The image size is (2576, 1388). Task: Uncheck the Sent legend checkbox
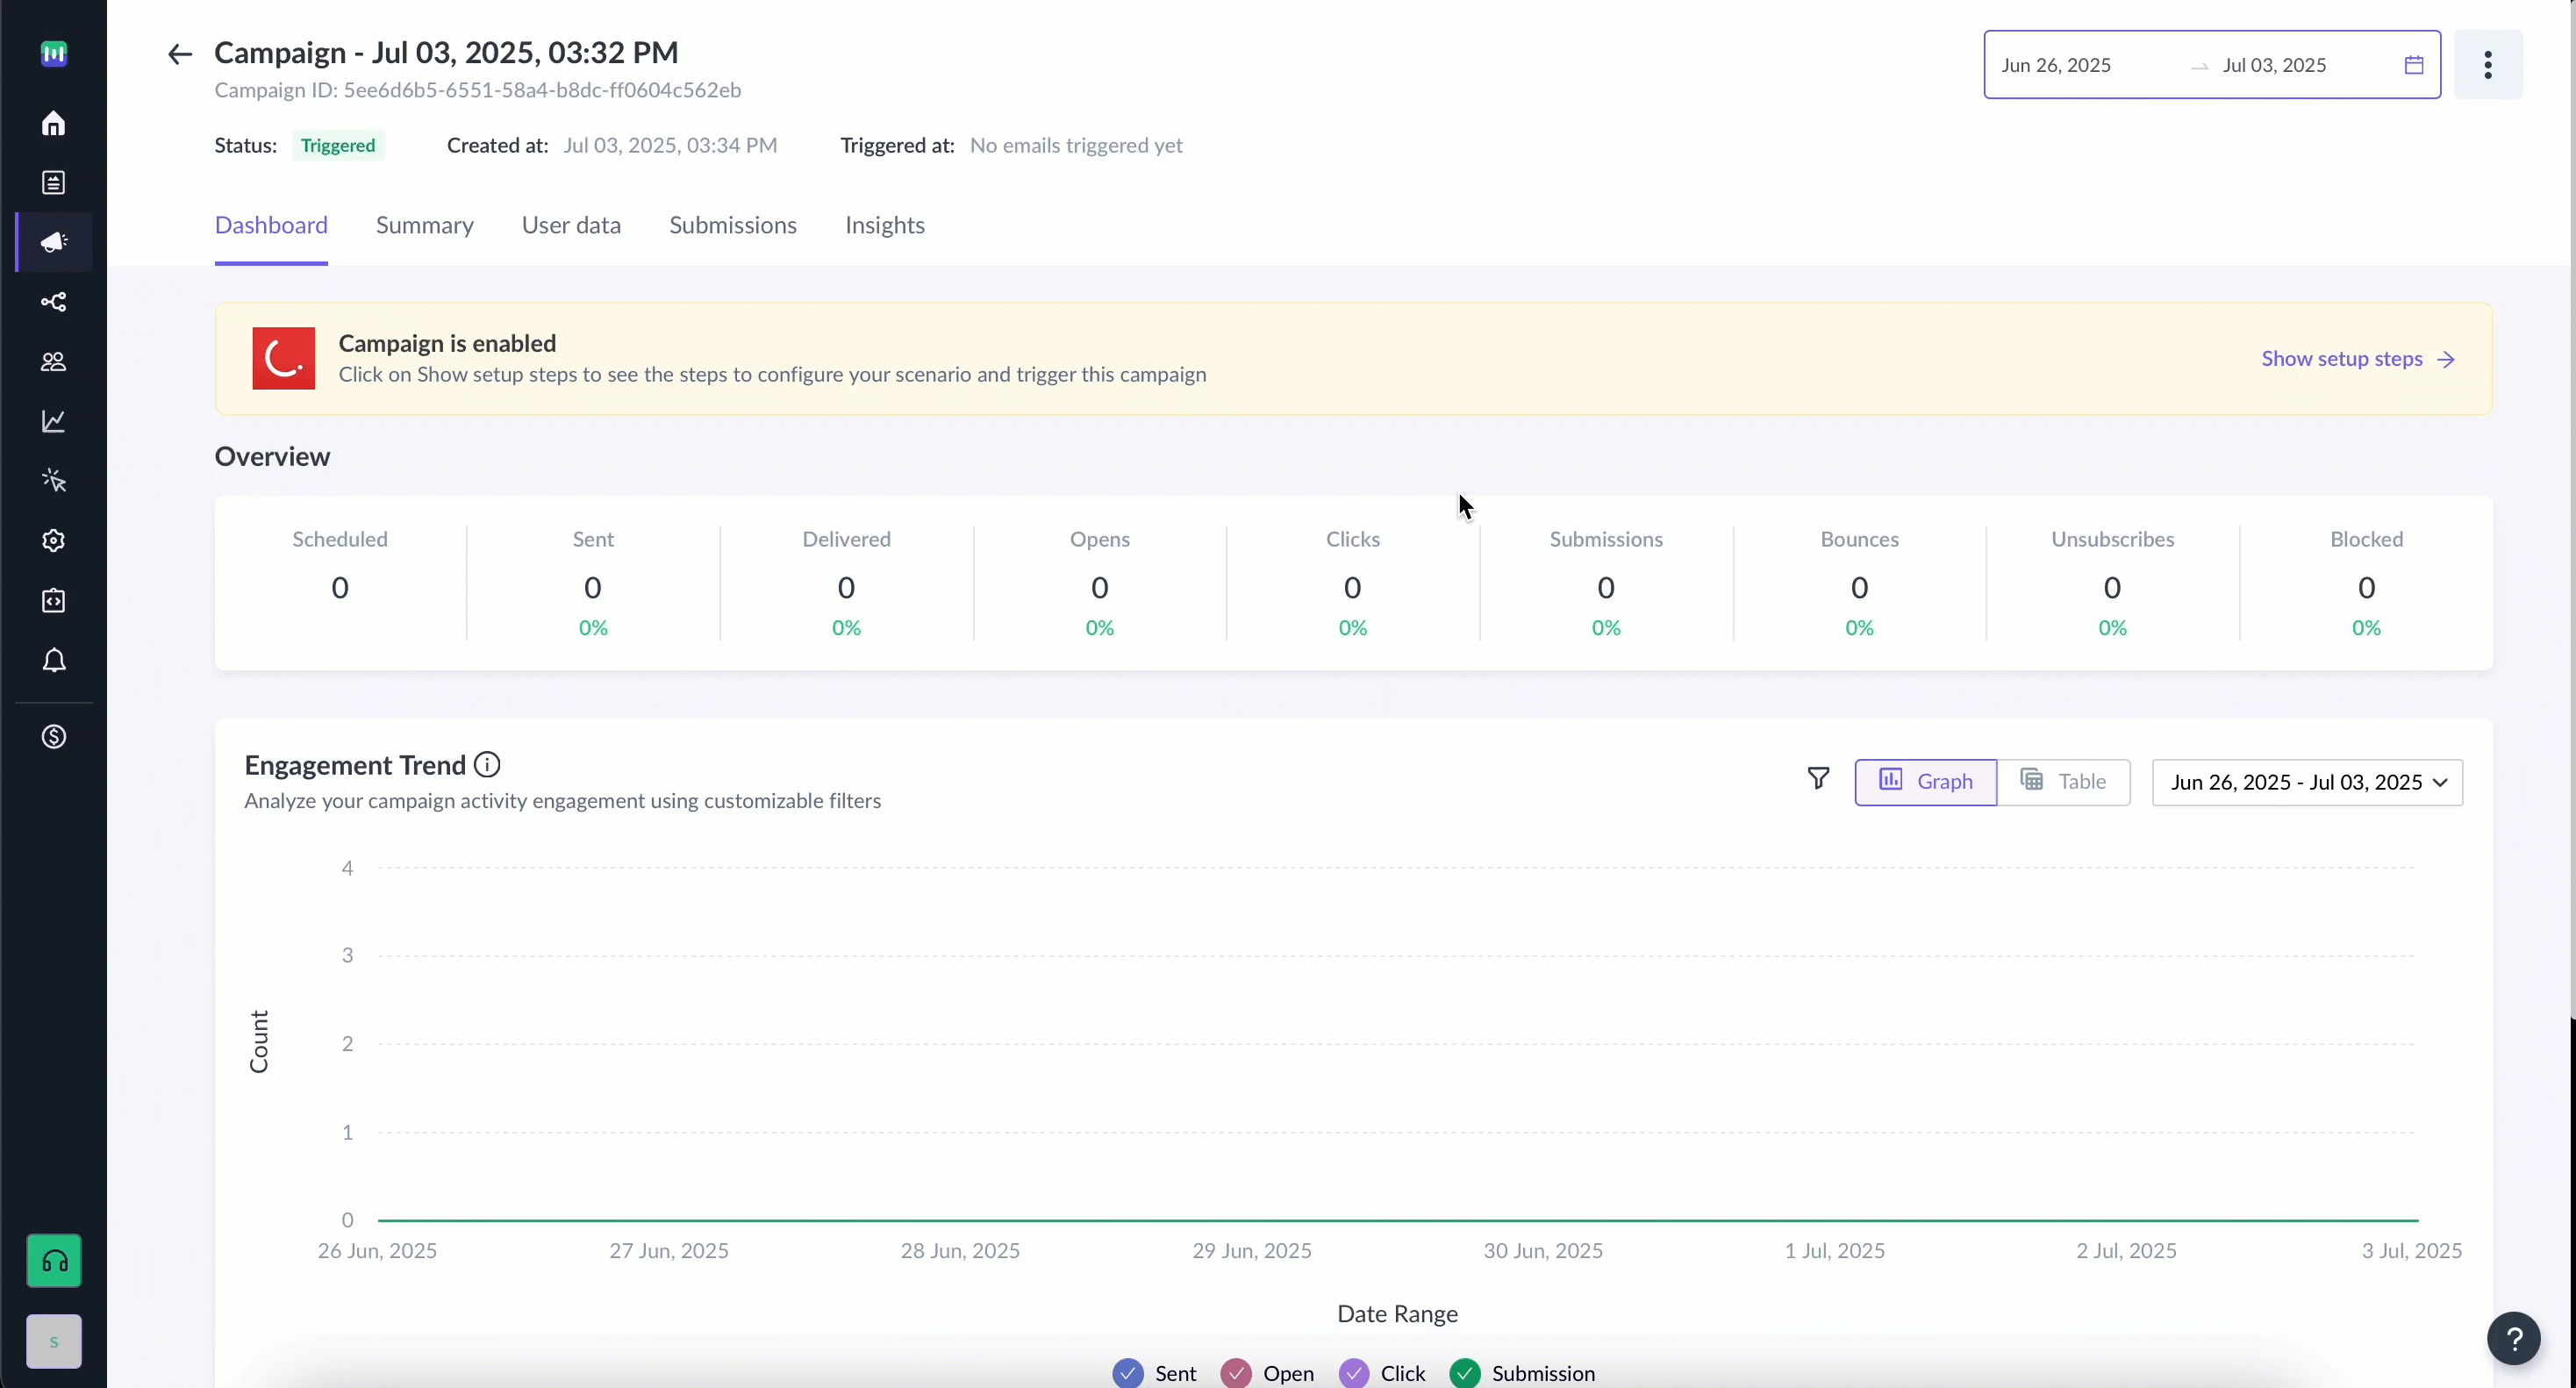pos(1128,1373)
